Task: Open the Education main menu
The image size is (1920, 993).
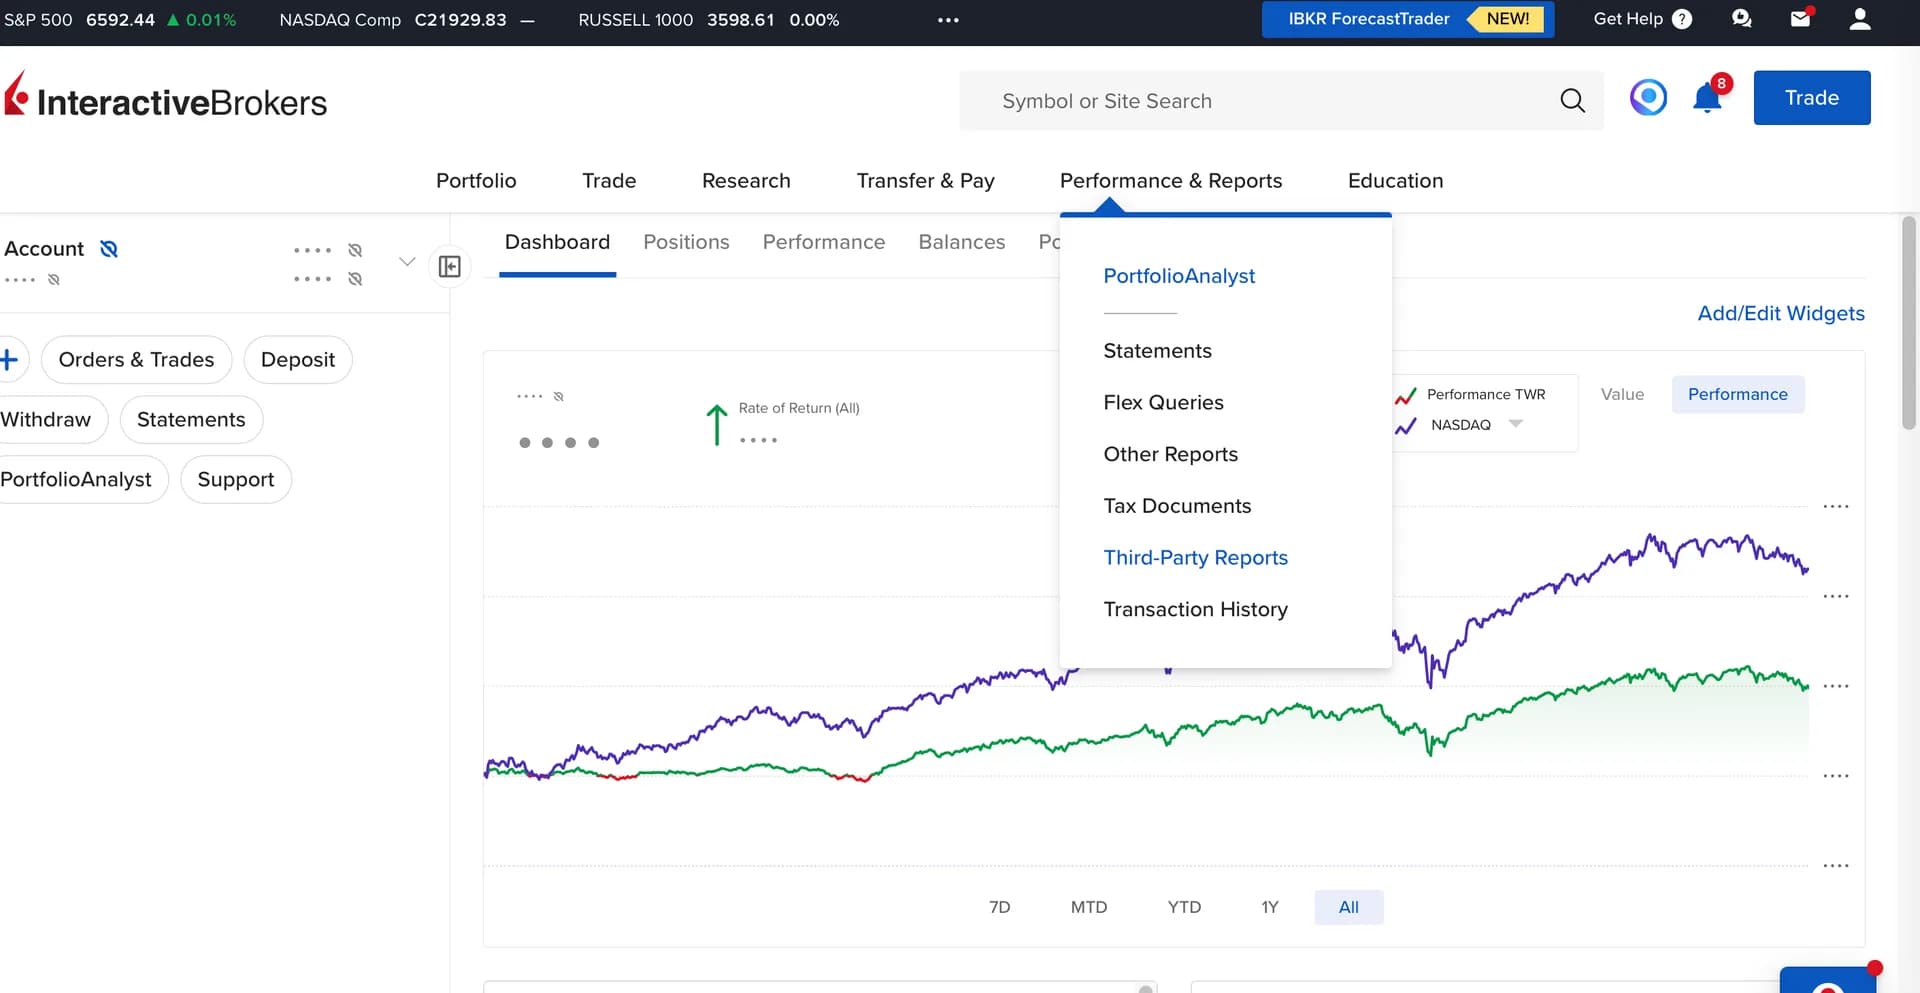Action: coord(1395,181)
